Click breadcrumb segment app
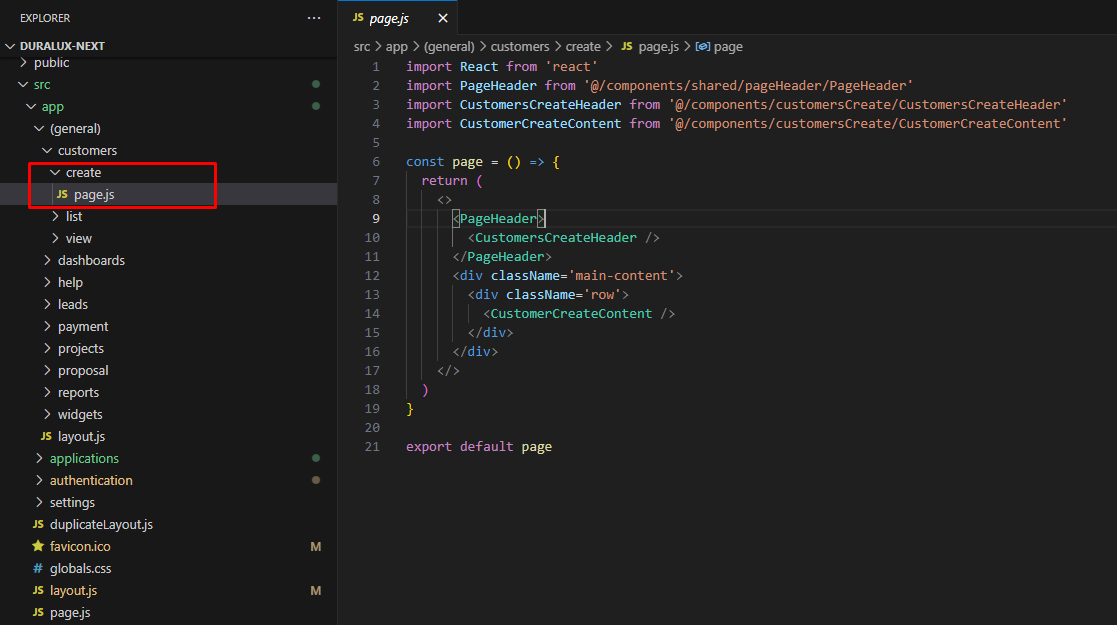The width and height of the screenshot is (1117, 625). point(397,46)
